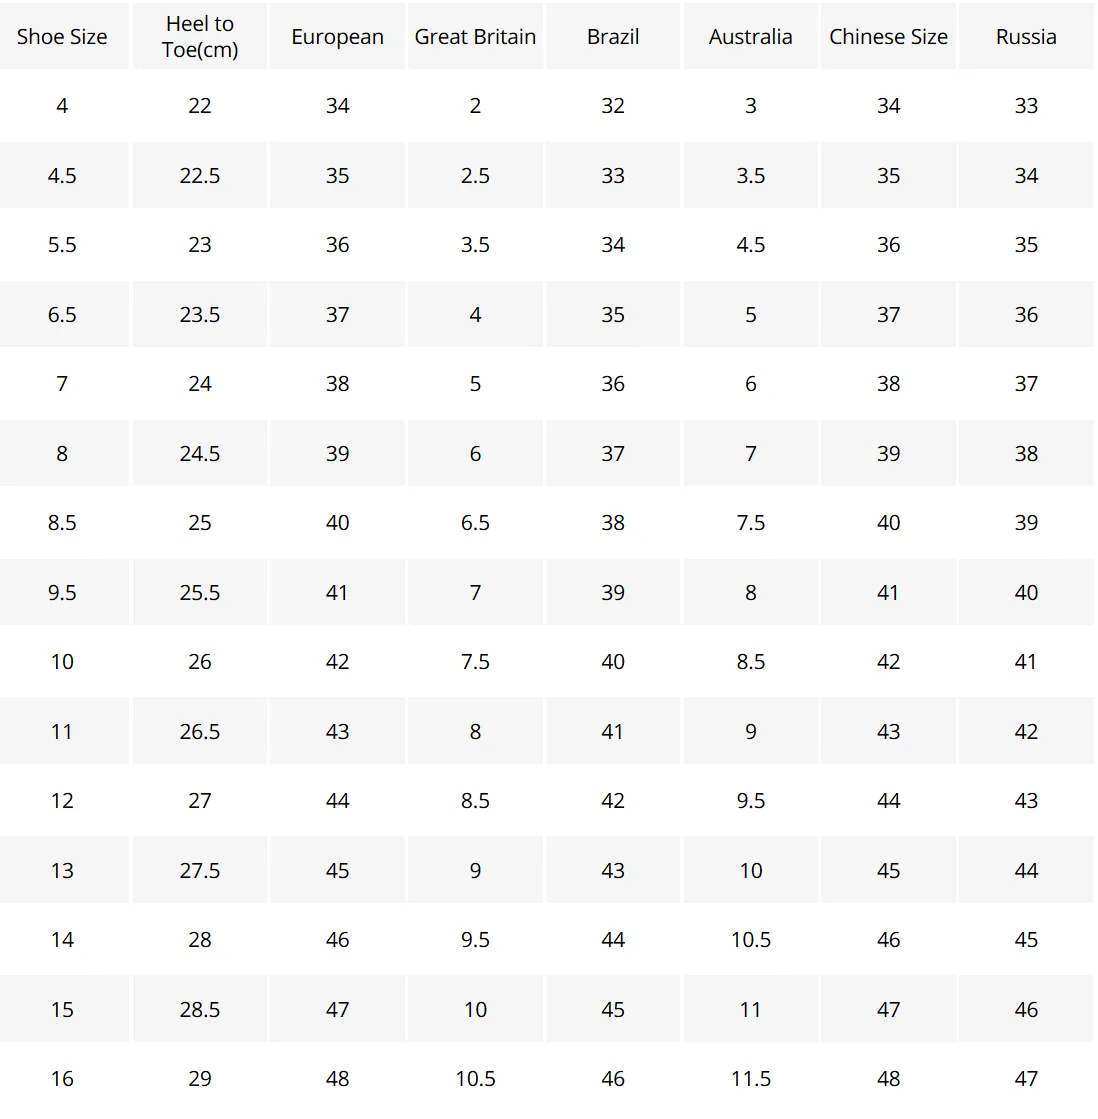Select Australia 10.5 cell
Image resolution: width=1098 pixels, height=1119 pixels.
751,940
